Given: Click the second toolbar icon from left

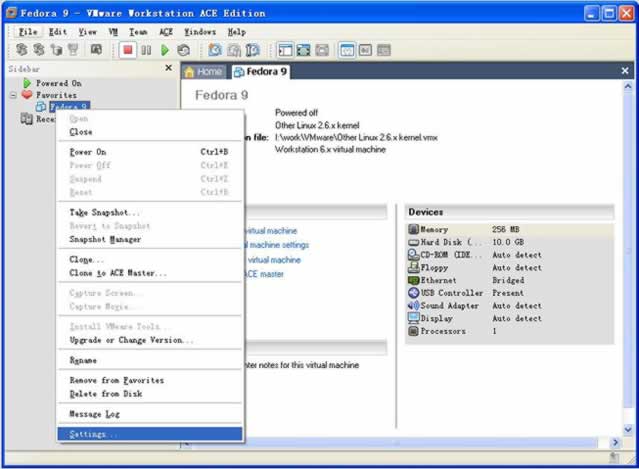Looking at the screenshot, I should click(x=39, y=50).
